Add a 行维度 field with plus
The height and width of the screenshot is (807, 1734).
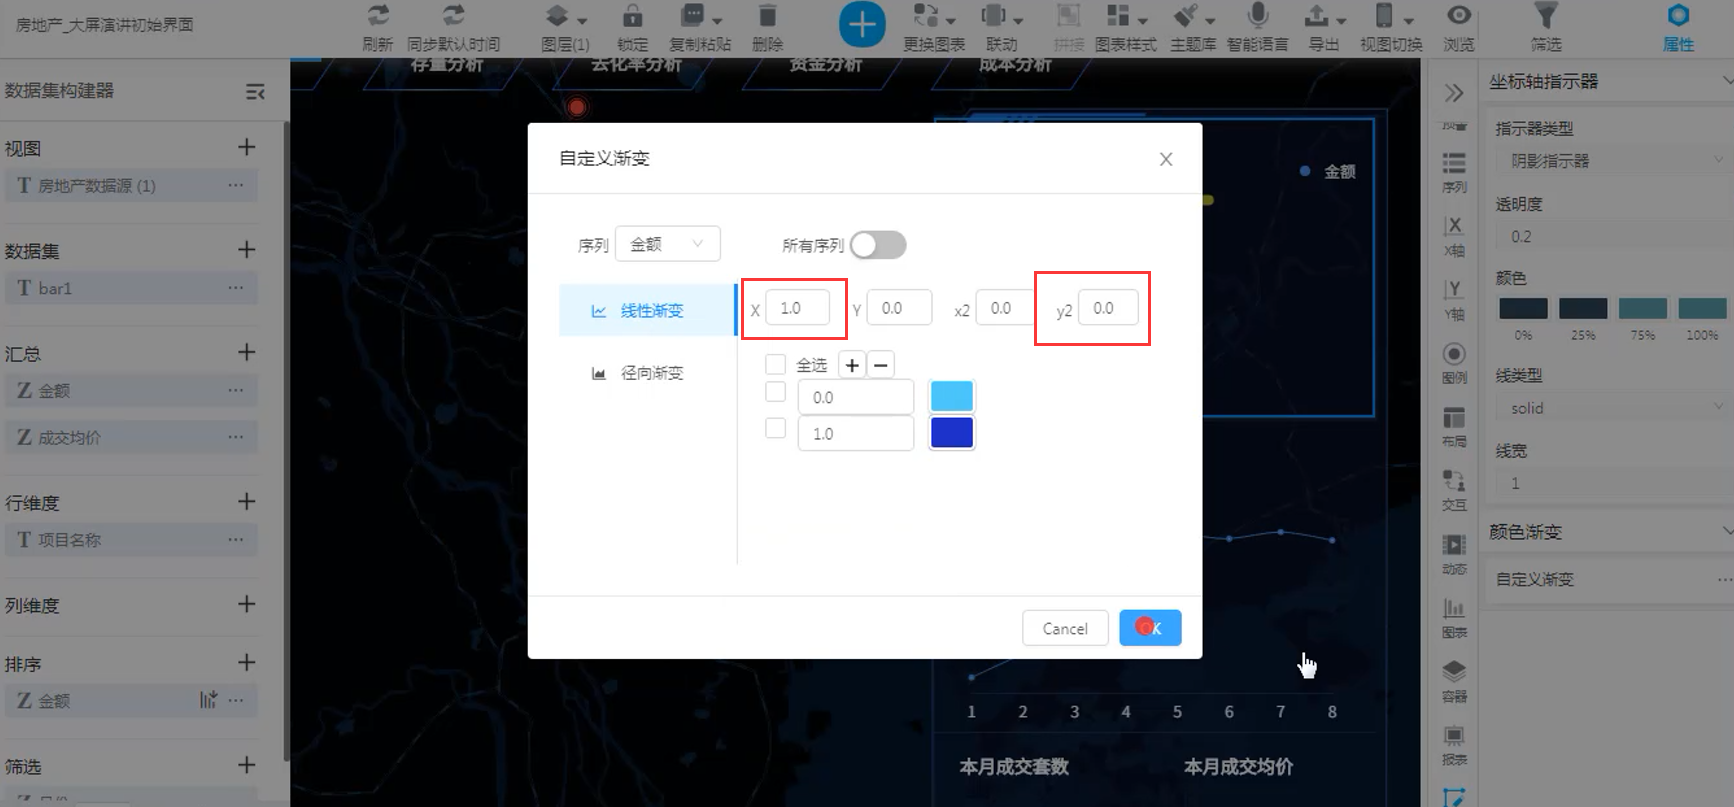(x=247, y=501)
